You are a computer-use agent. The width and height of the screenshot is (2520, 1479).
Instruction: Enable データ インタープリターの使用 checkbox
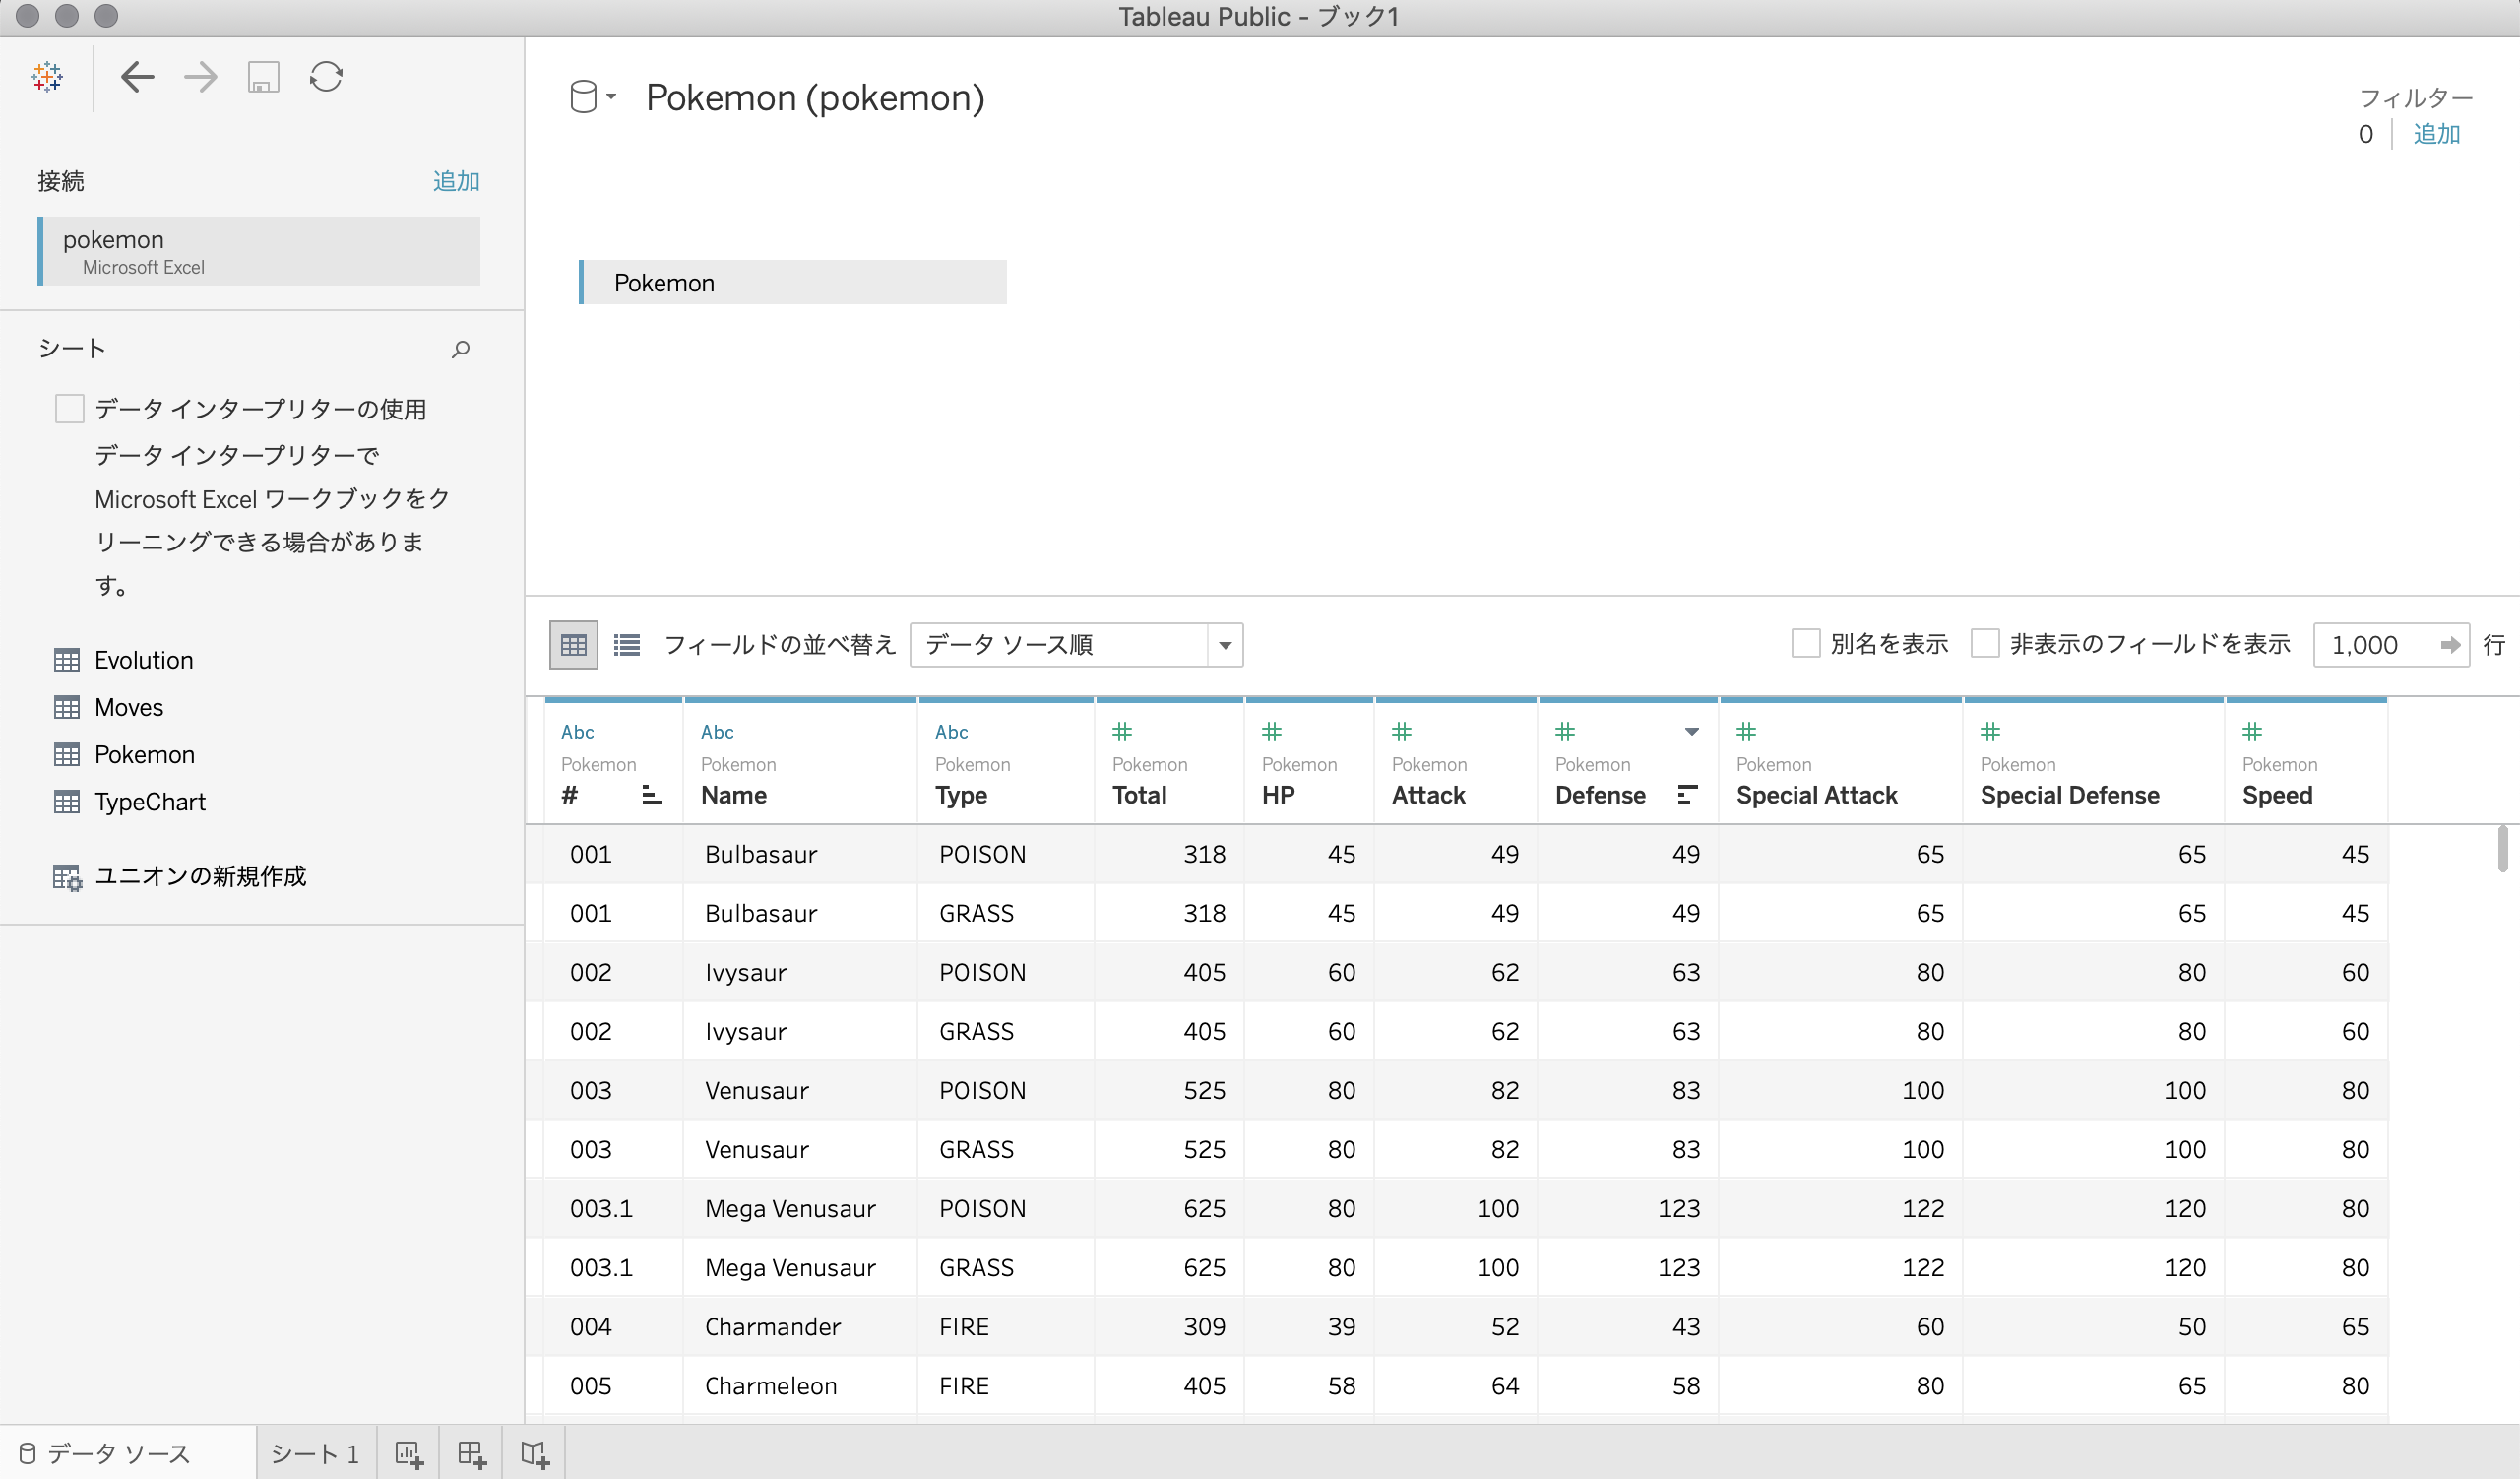point(69,409)
